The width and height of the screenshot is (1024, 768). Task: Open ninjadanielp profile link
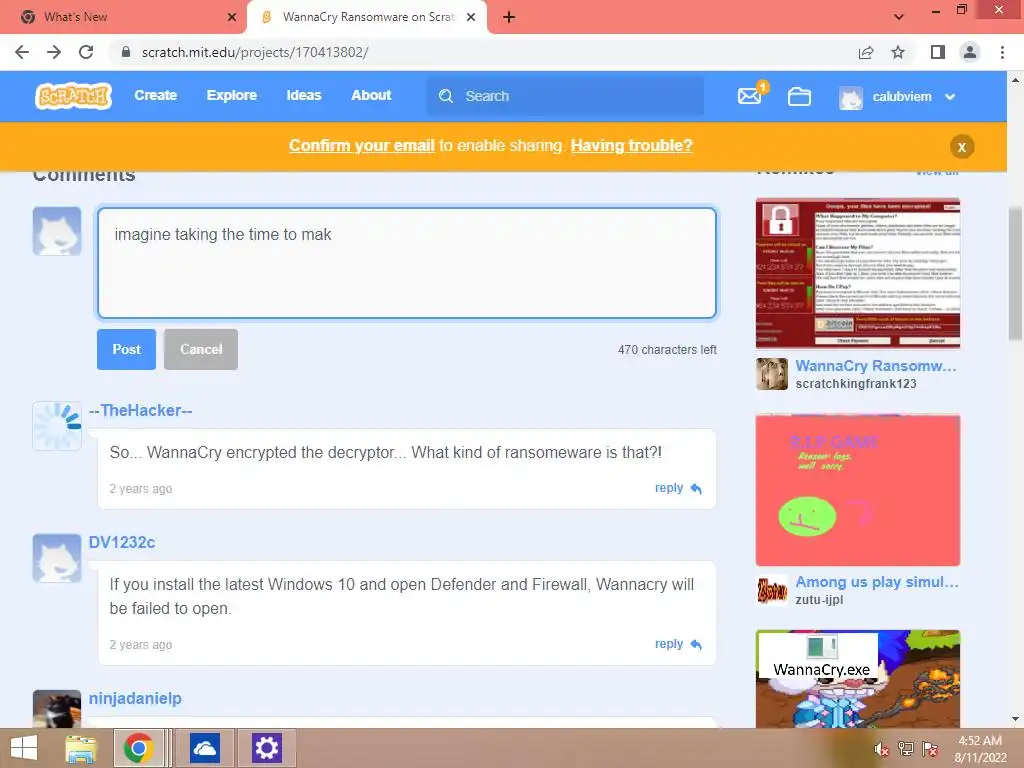click(135, 698)
